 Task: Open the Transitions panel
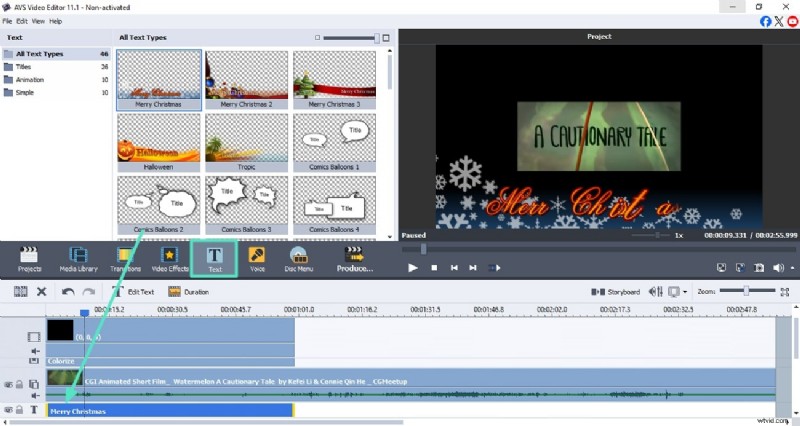[x=125, y=259]
